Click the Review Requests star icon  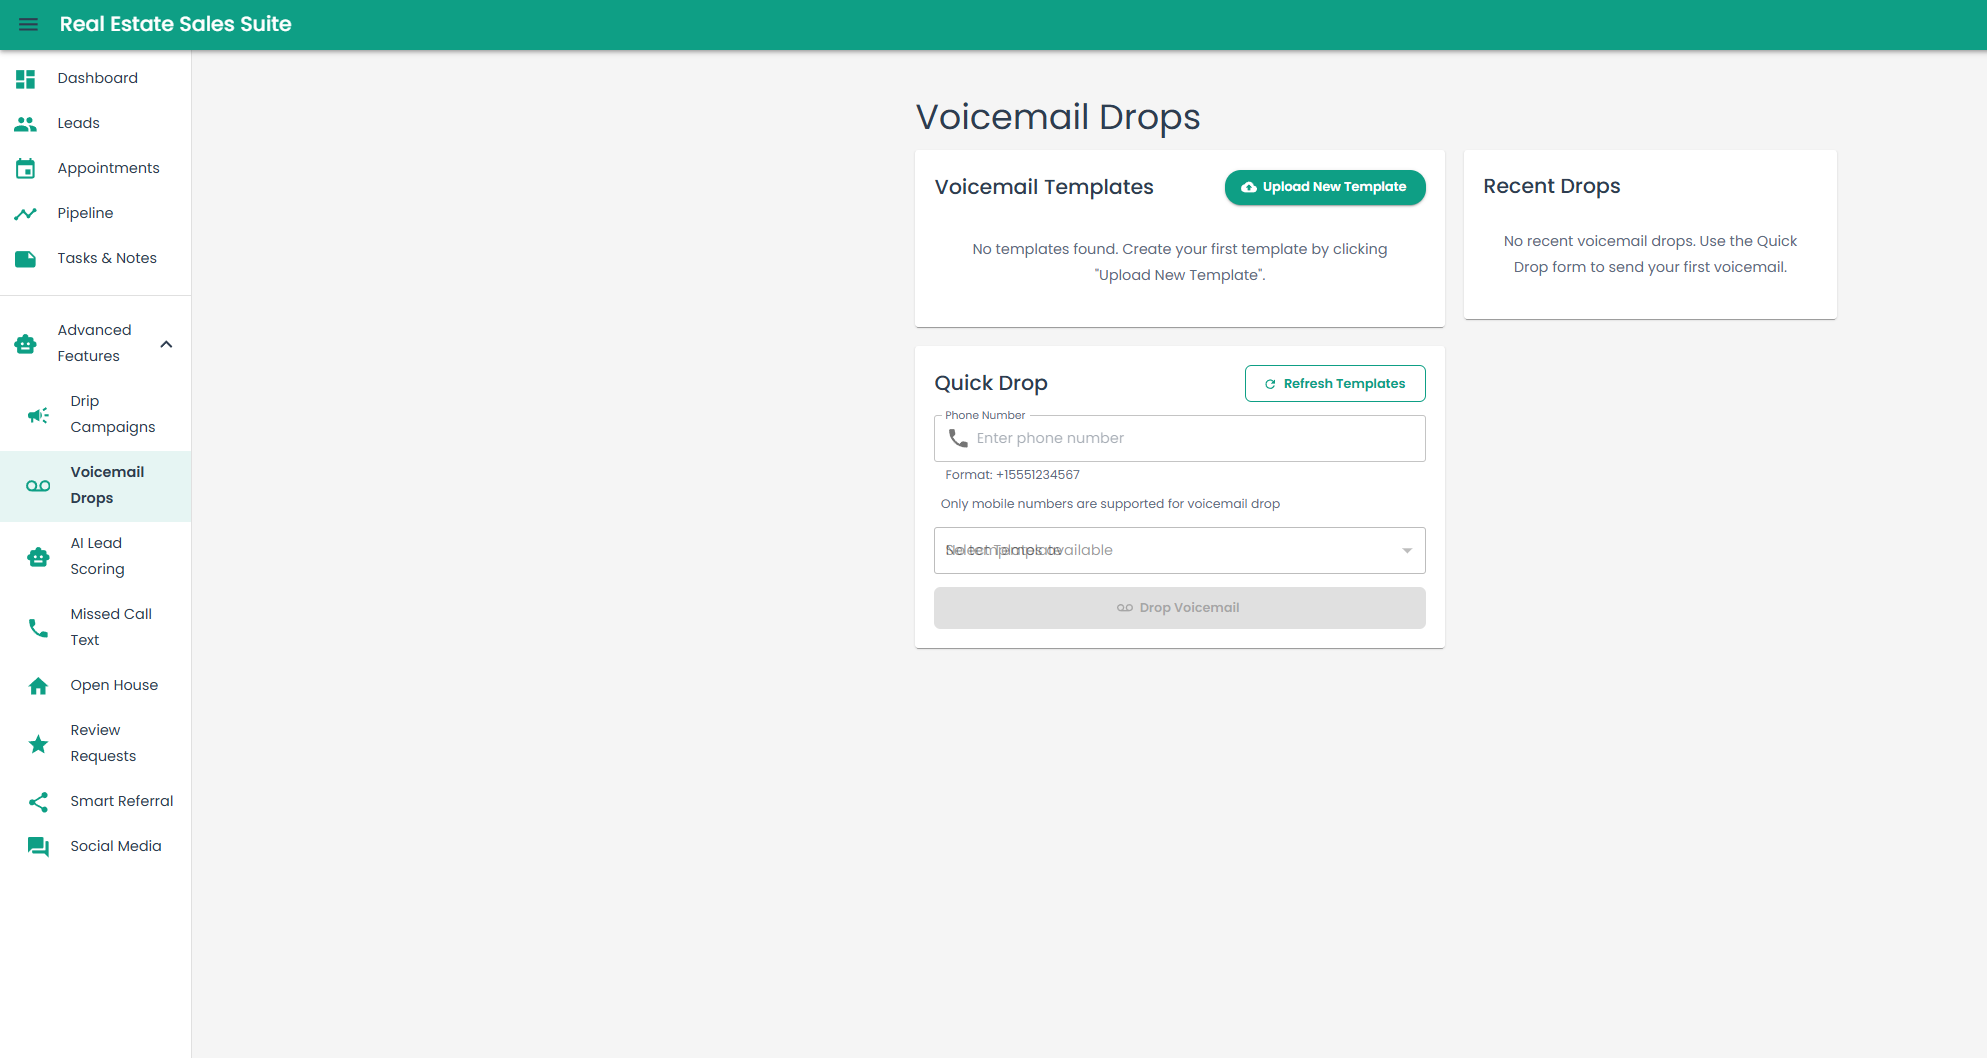(x=38, y=743)
